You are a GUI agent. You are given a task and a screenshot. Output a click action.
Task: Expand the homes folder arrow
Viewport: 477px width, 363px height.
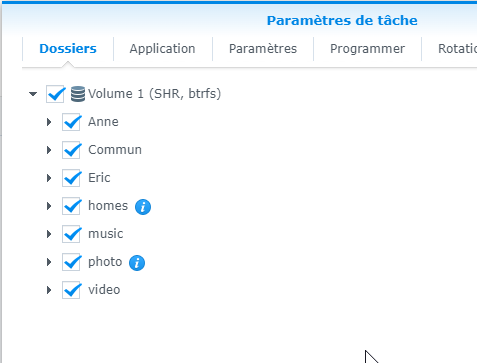click(x=49, y=206)
